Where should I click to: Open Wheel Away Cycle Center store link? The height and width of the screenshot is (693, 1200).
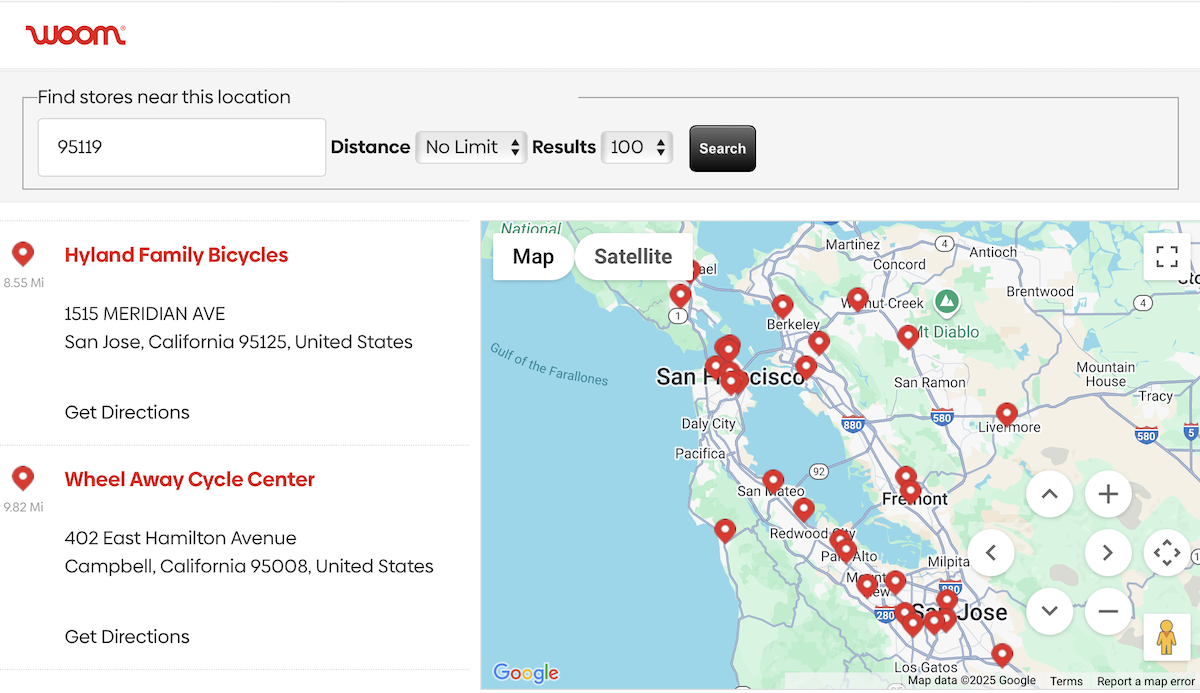click(190, 479)
